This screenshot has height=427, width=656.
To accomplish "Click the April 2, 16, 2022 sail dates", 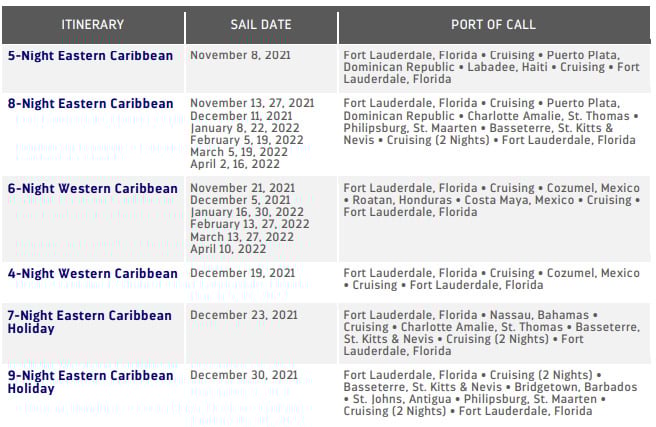I will [235, 164].
